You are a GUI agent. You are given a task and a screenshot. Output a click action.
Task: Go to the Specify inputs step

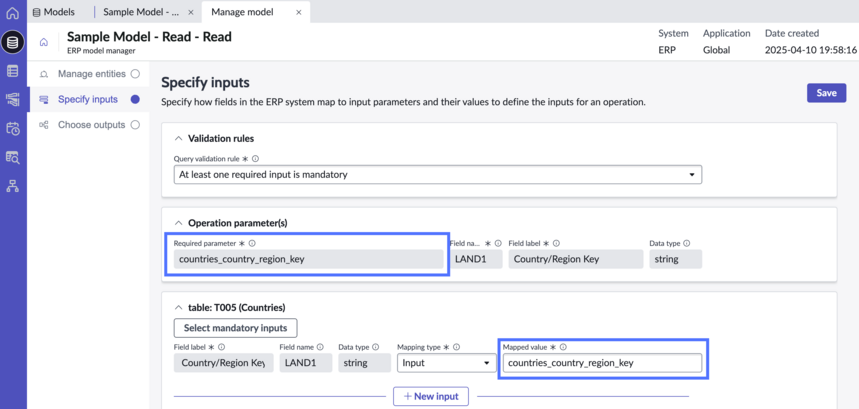(x=88, y=99)
